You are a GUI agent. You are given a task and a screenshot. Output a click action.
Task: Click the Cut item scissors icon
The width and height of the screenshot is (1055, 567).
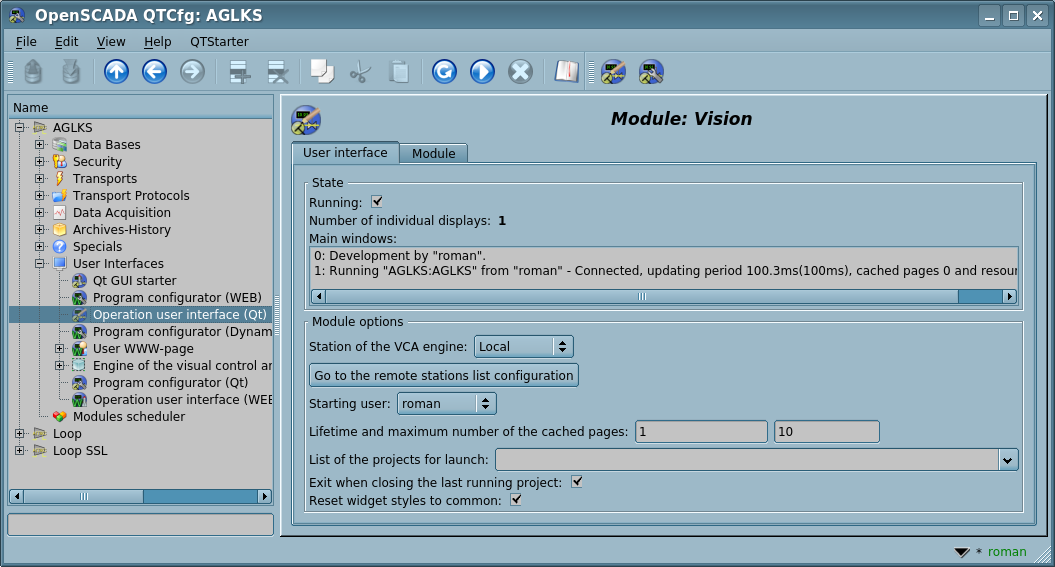tap(361, 71)
